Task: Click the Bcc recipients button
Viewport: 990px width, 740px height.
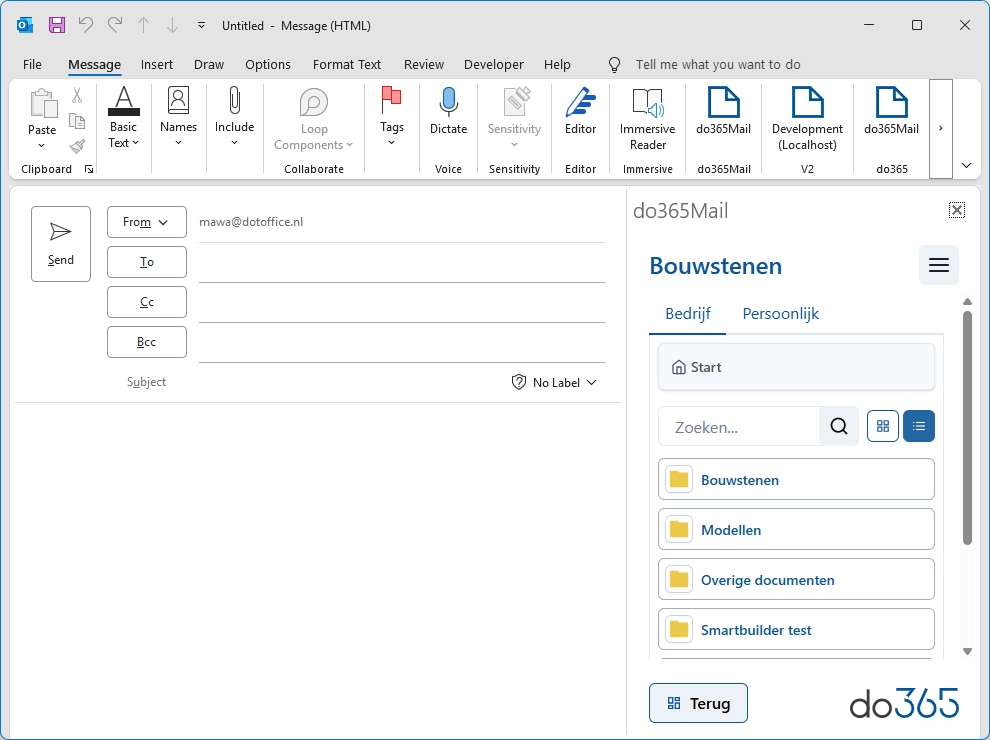Action: click(146, 342)
